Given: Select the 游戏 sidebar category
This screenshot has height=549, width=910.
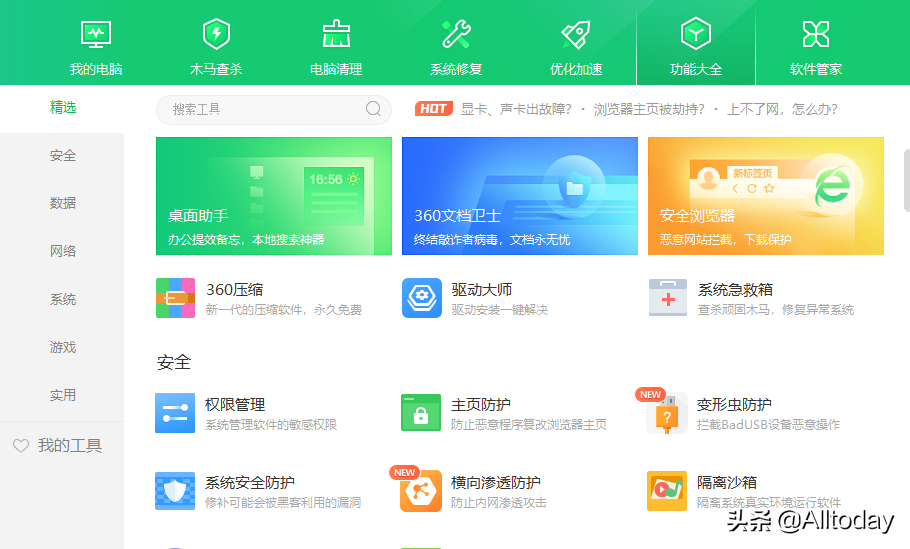Looking at the screenshot, I should pyautogui.click(x=63, y=347).
